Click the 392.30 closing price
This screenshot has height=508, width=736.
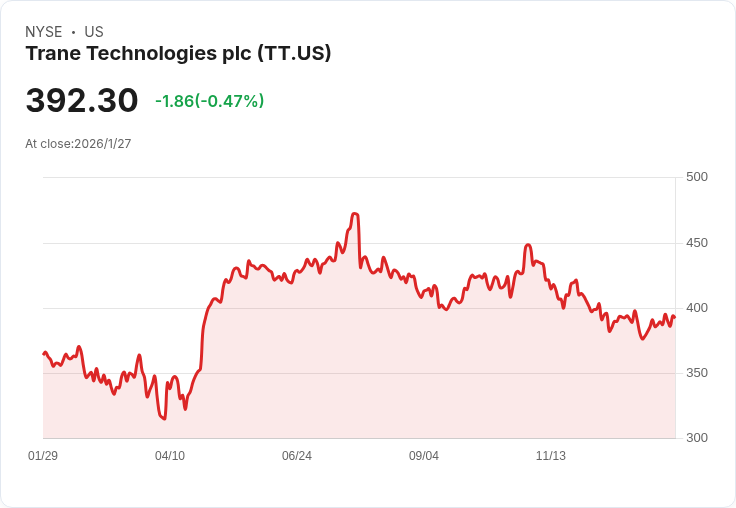82,101
